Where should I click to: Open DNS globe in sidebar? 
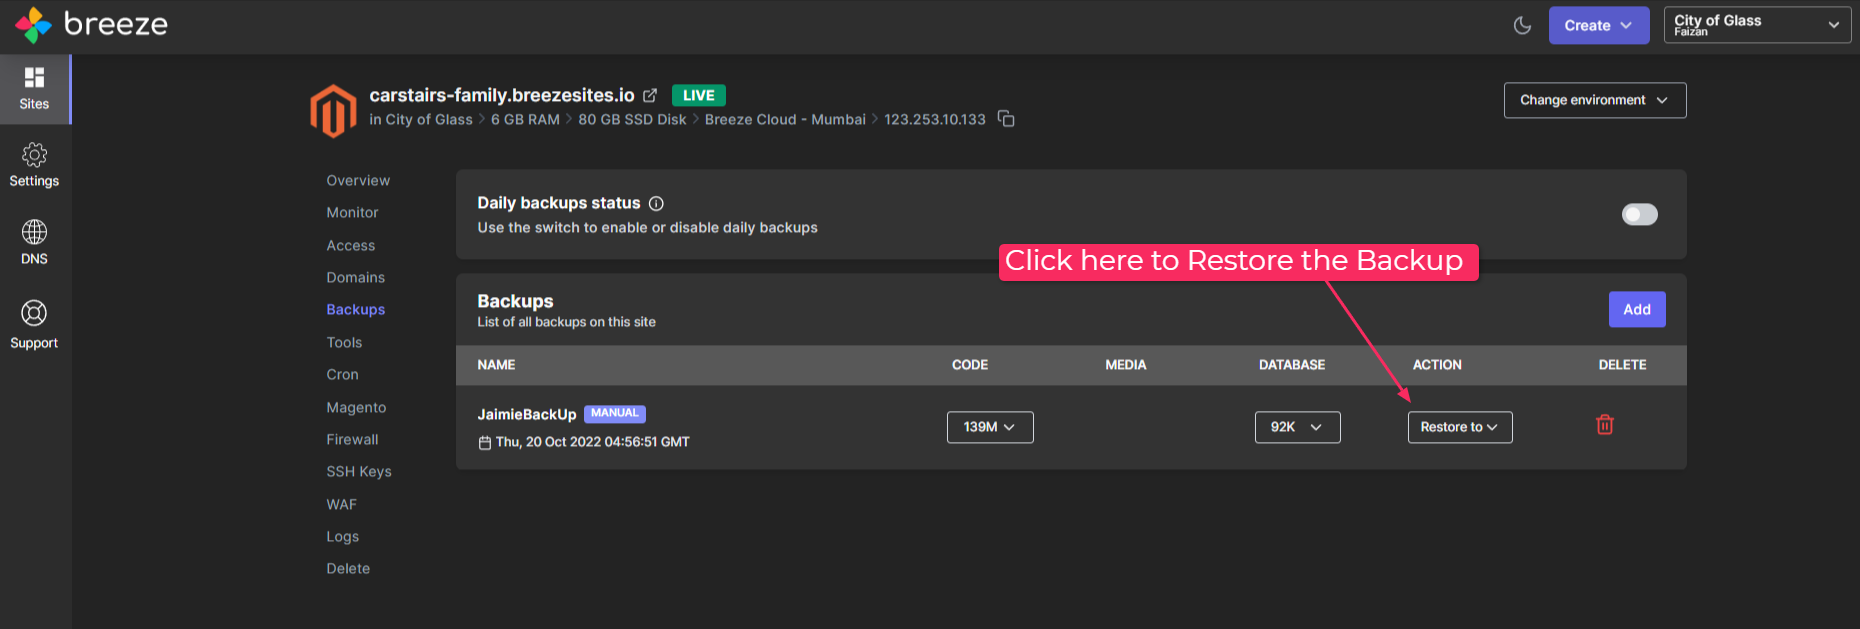click(34, 243)
